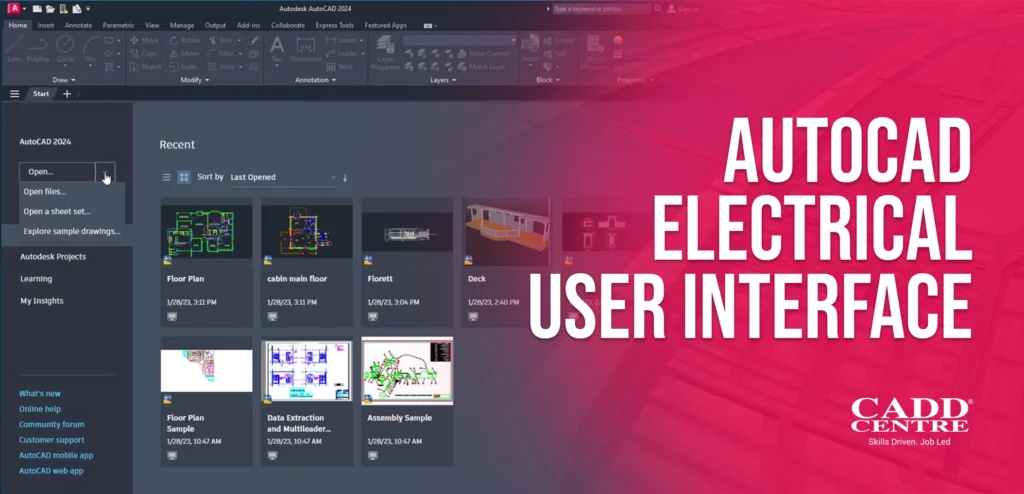The width and height of the screenshot is (1024, 494).
Task: Click the Online help link
Action: click(x=40, y=408)
